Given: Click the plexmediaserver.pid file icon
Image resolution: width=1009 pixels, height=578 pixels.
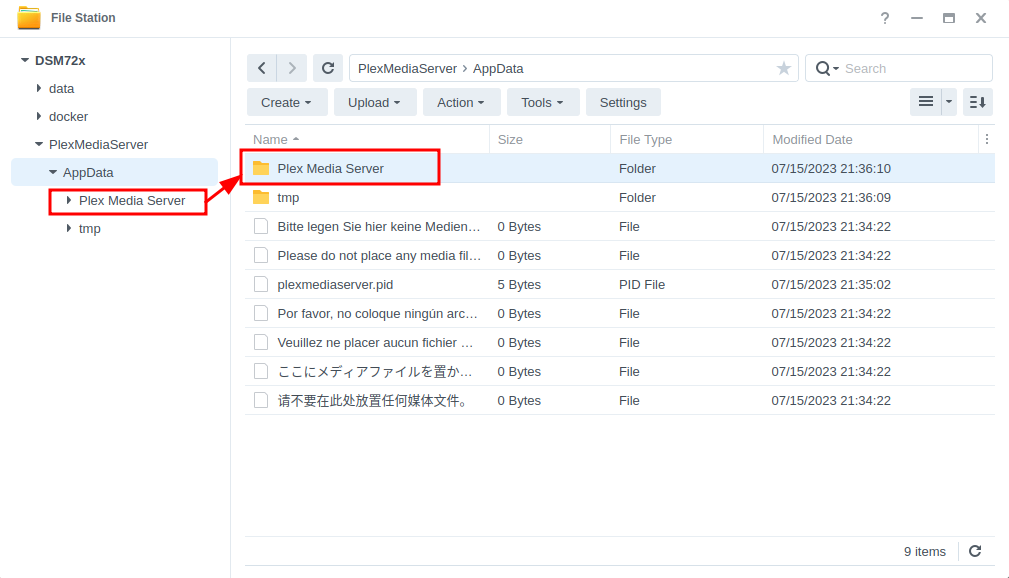Looking at the screenshot, I should [x=261, y=284].
